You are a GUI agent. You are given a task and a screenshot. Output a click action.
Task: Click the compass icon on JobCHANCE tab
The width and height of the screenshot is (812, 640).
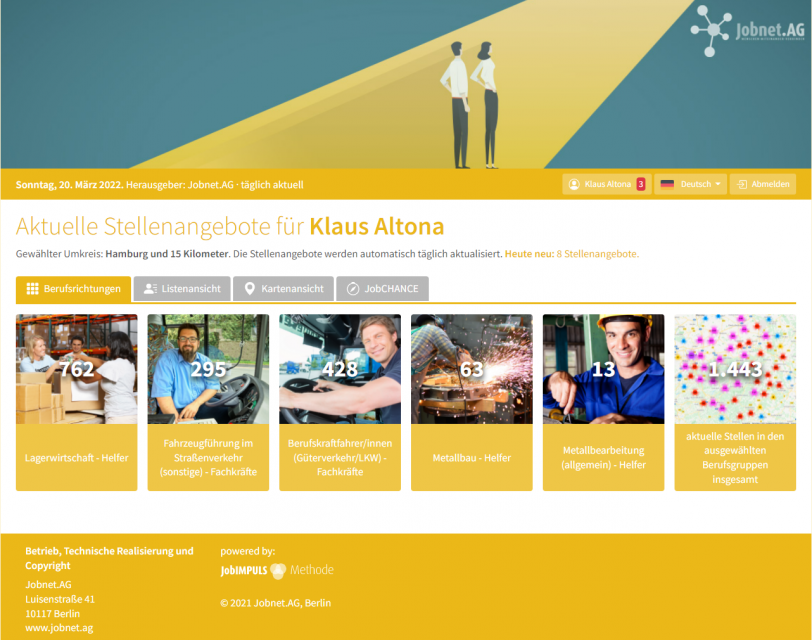tap(353, 289)
